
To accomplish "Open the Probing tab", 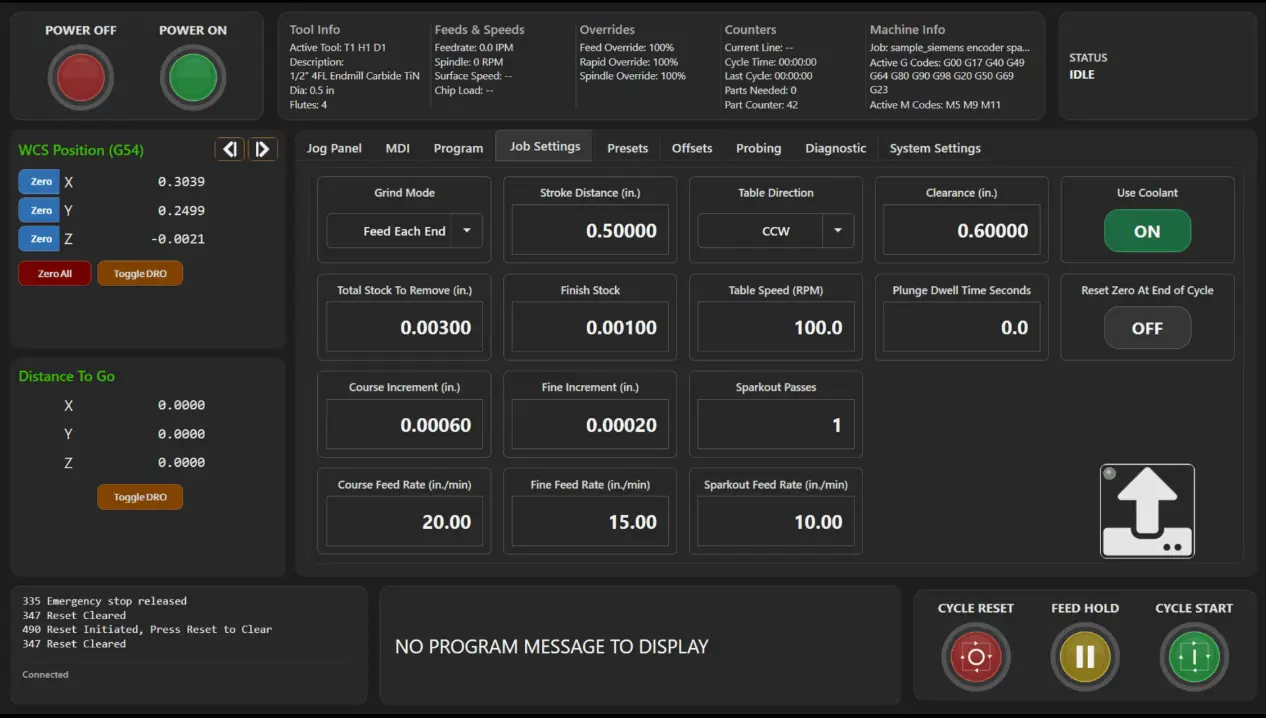I will (x=759, y=148).
